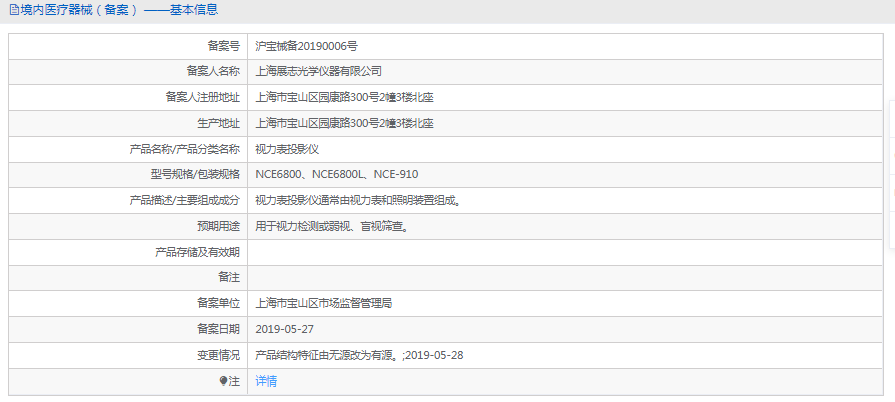The width and height of the screenshot is (895, 402).
Task: Click the 备案号 row label
Action: (223, 46)
